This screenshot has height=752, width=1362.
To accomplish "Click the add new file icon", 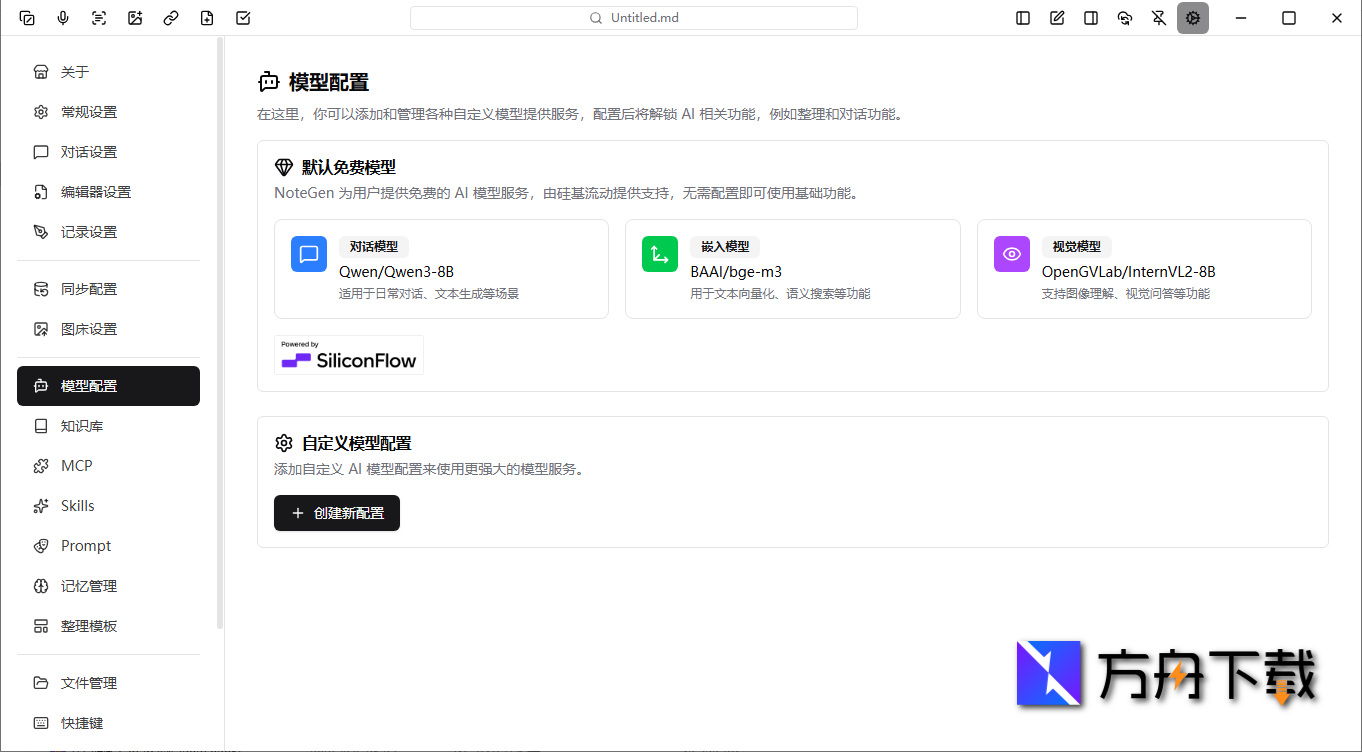I will [x=206, y=17].
